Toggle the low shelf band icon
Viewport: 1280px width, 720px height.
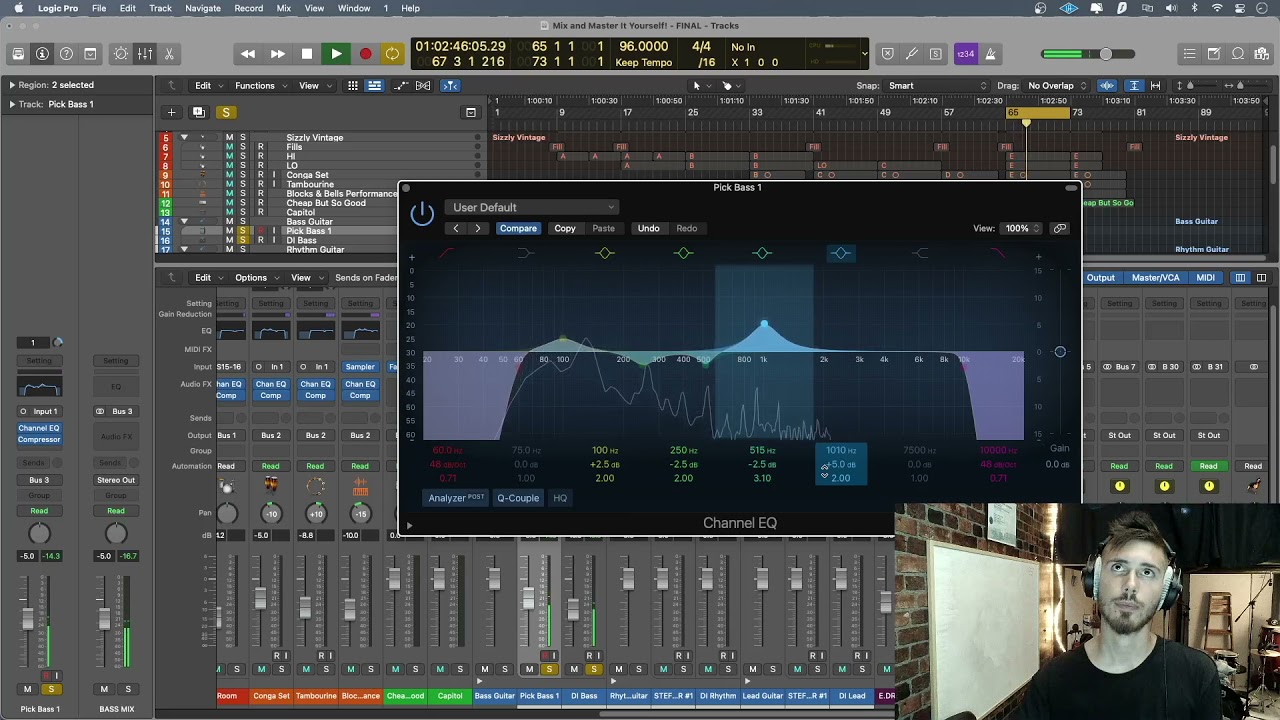(526, 253)
